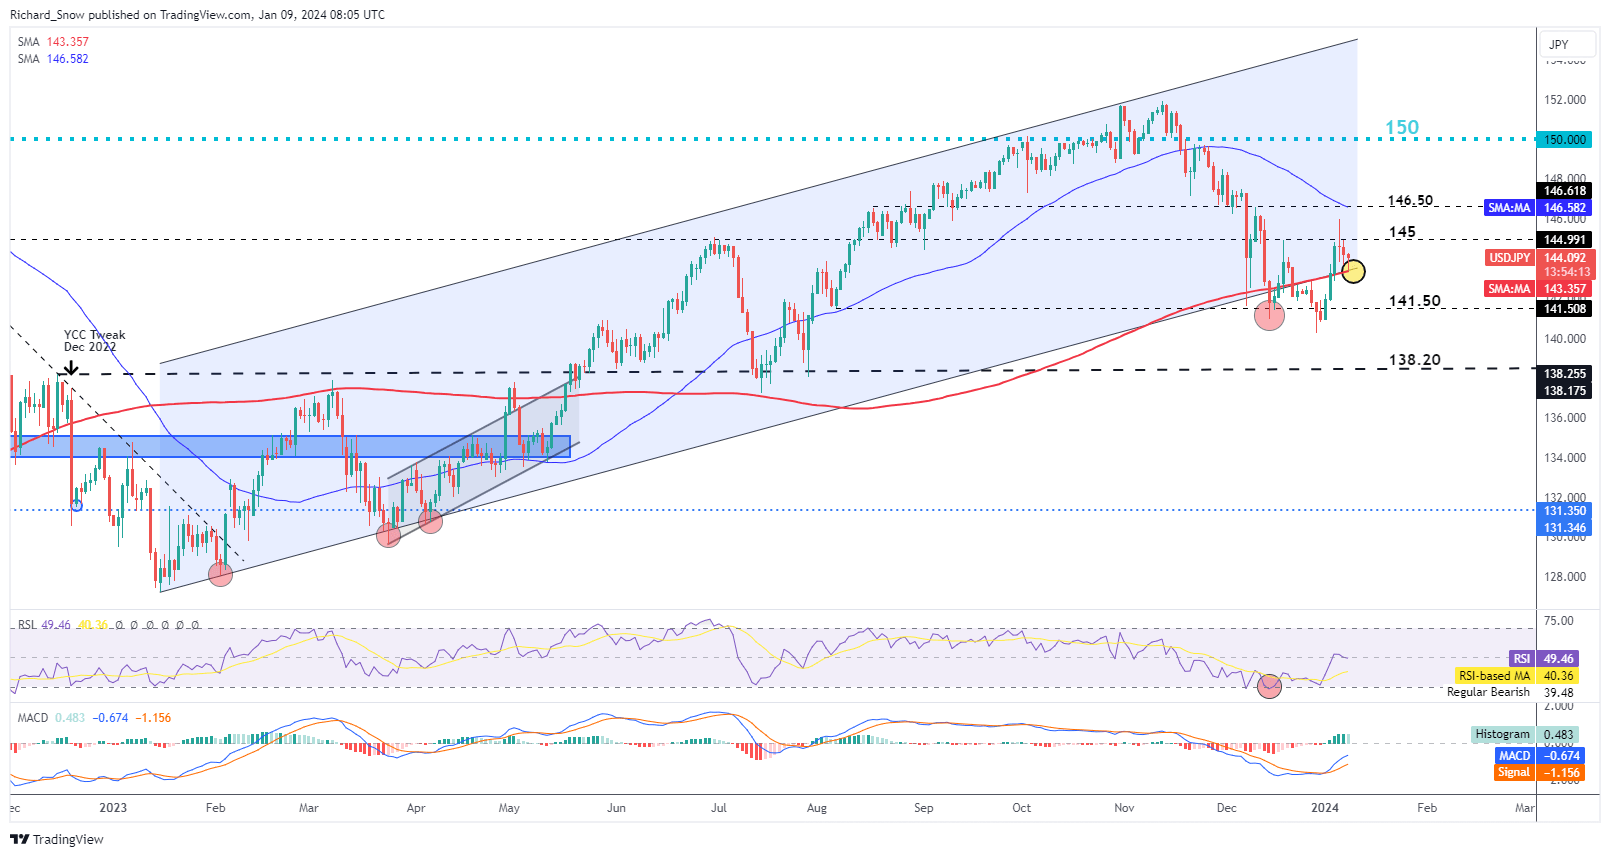Select the yellow circle marker on the latest candle
Image resolution: width=1610 pixels, height=857 pixels.
tap(1353, 270)
